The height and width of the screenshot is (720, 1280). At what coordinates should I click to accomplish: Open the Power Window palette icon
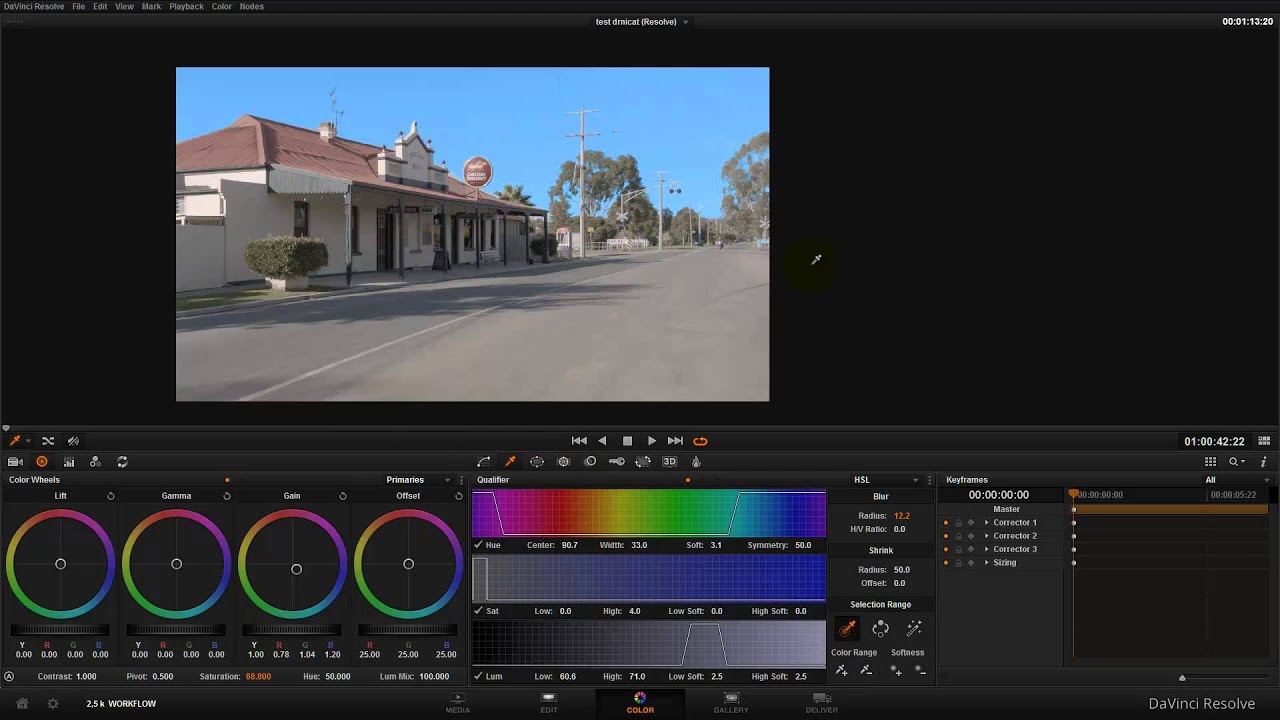click(x=537, y=461)
